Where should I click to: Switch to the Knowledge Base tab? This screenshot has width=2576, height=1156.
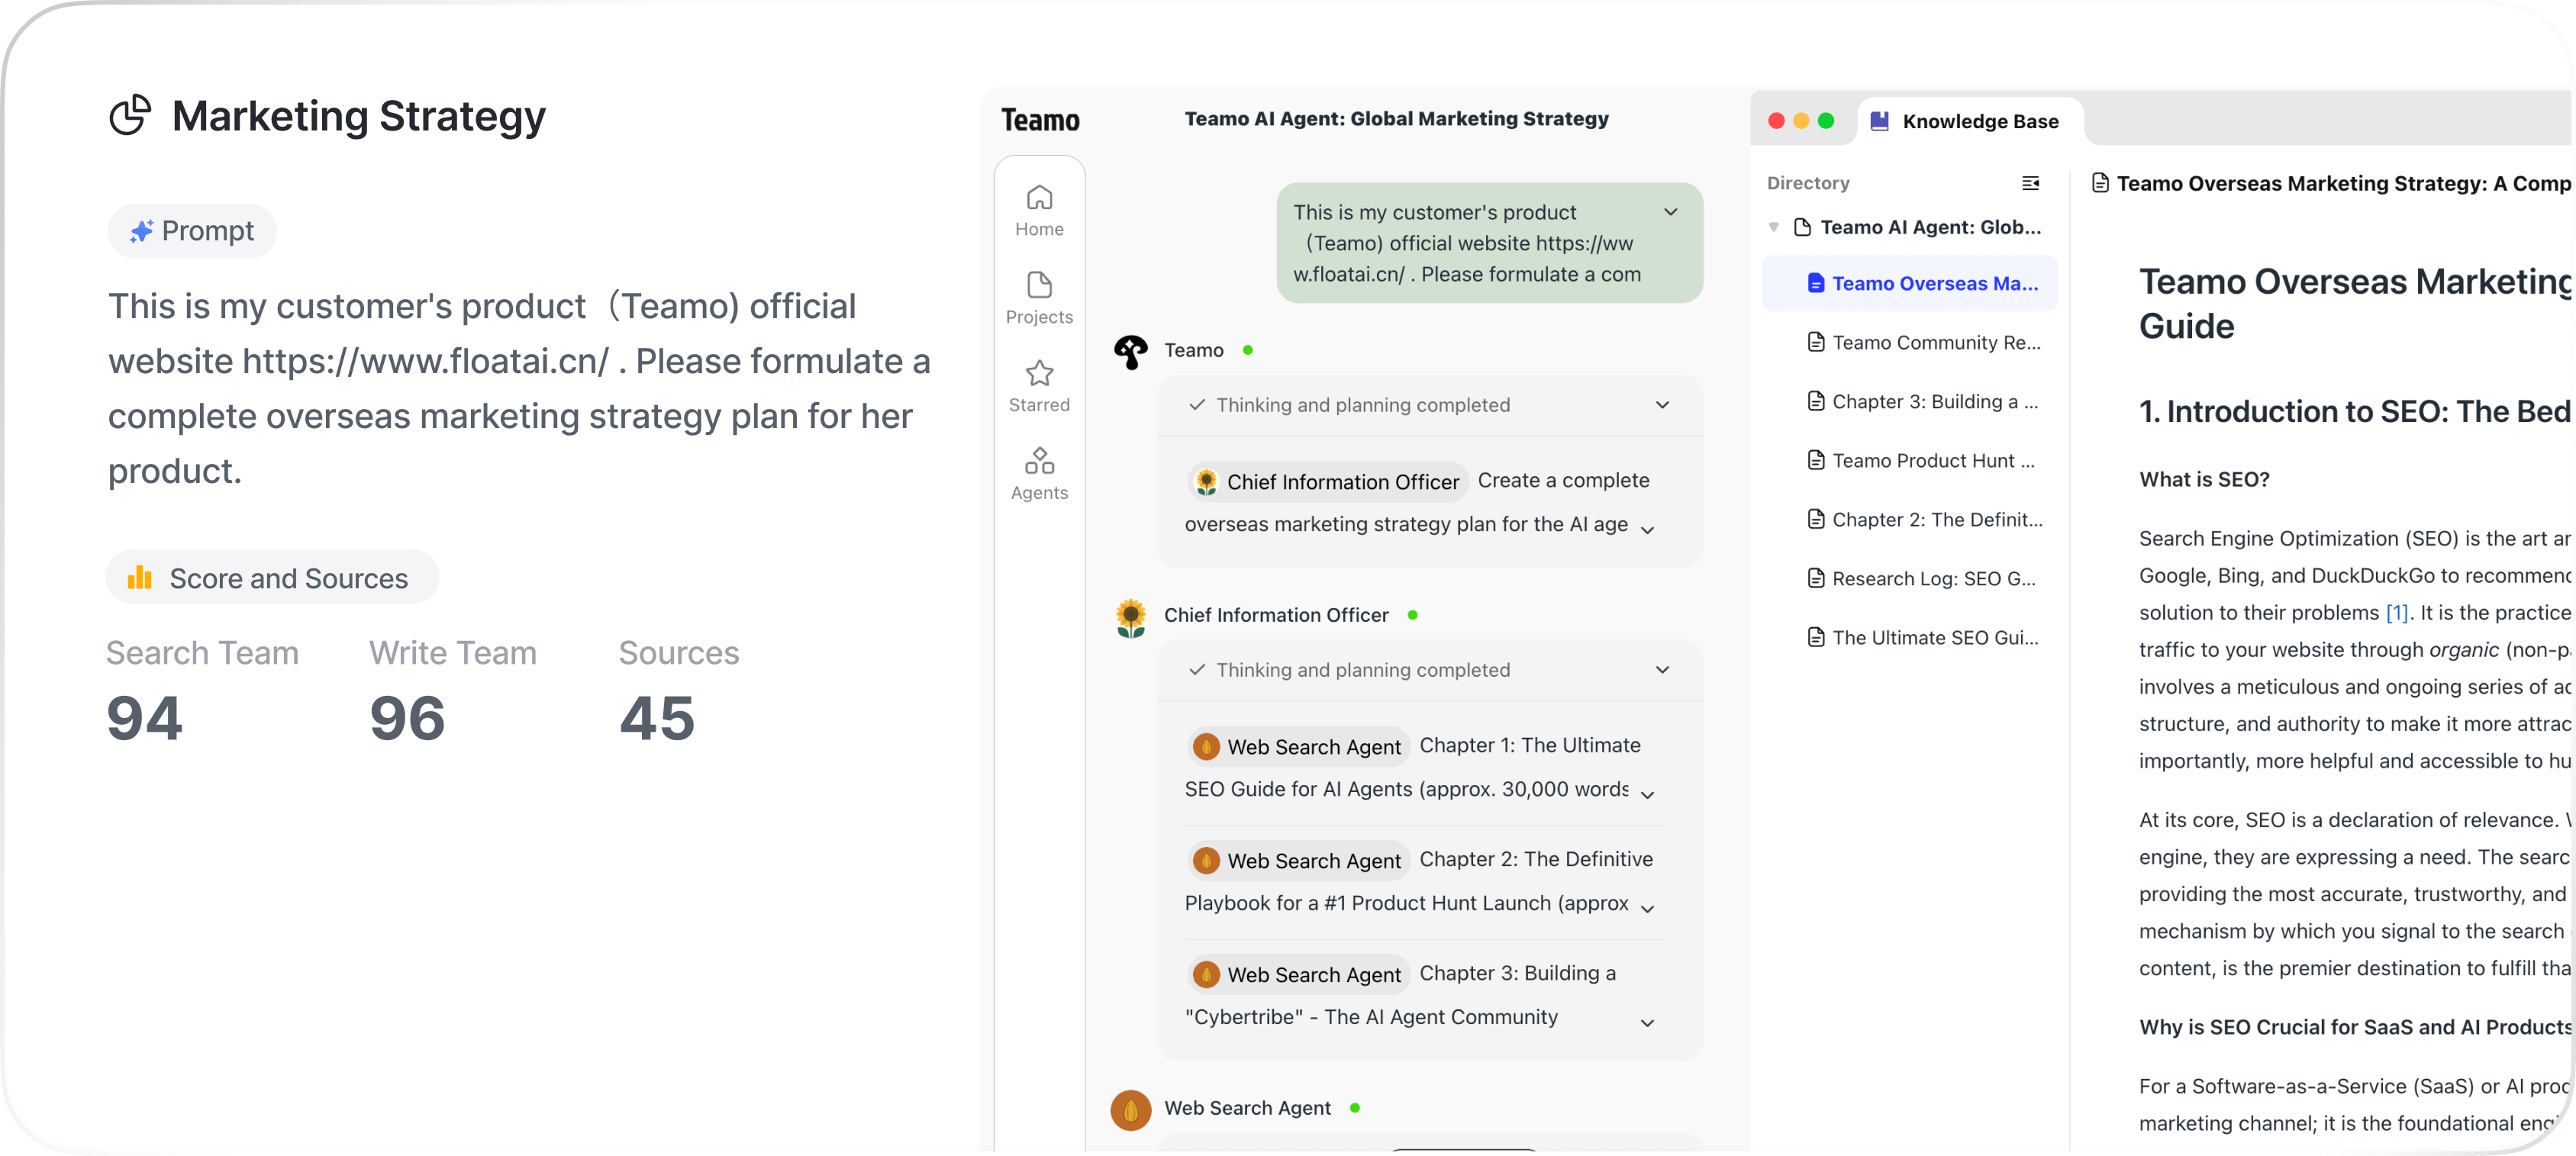(x=1969, y=121)
